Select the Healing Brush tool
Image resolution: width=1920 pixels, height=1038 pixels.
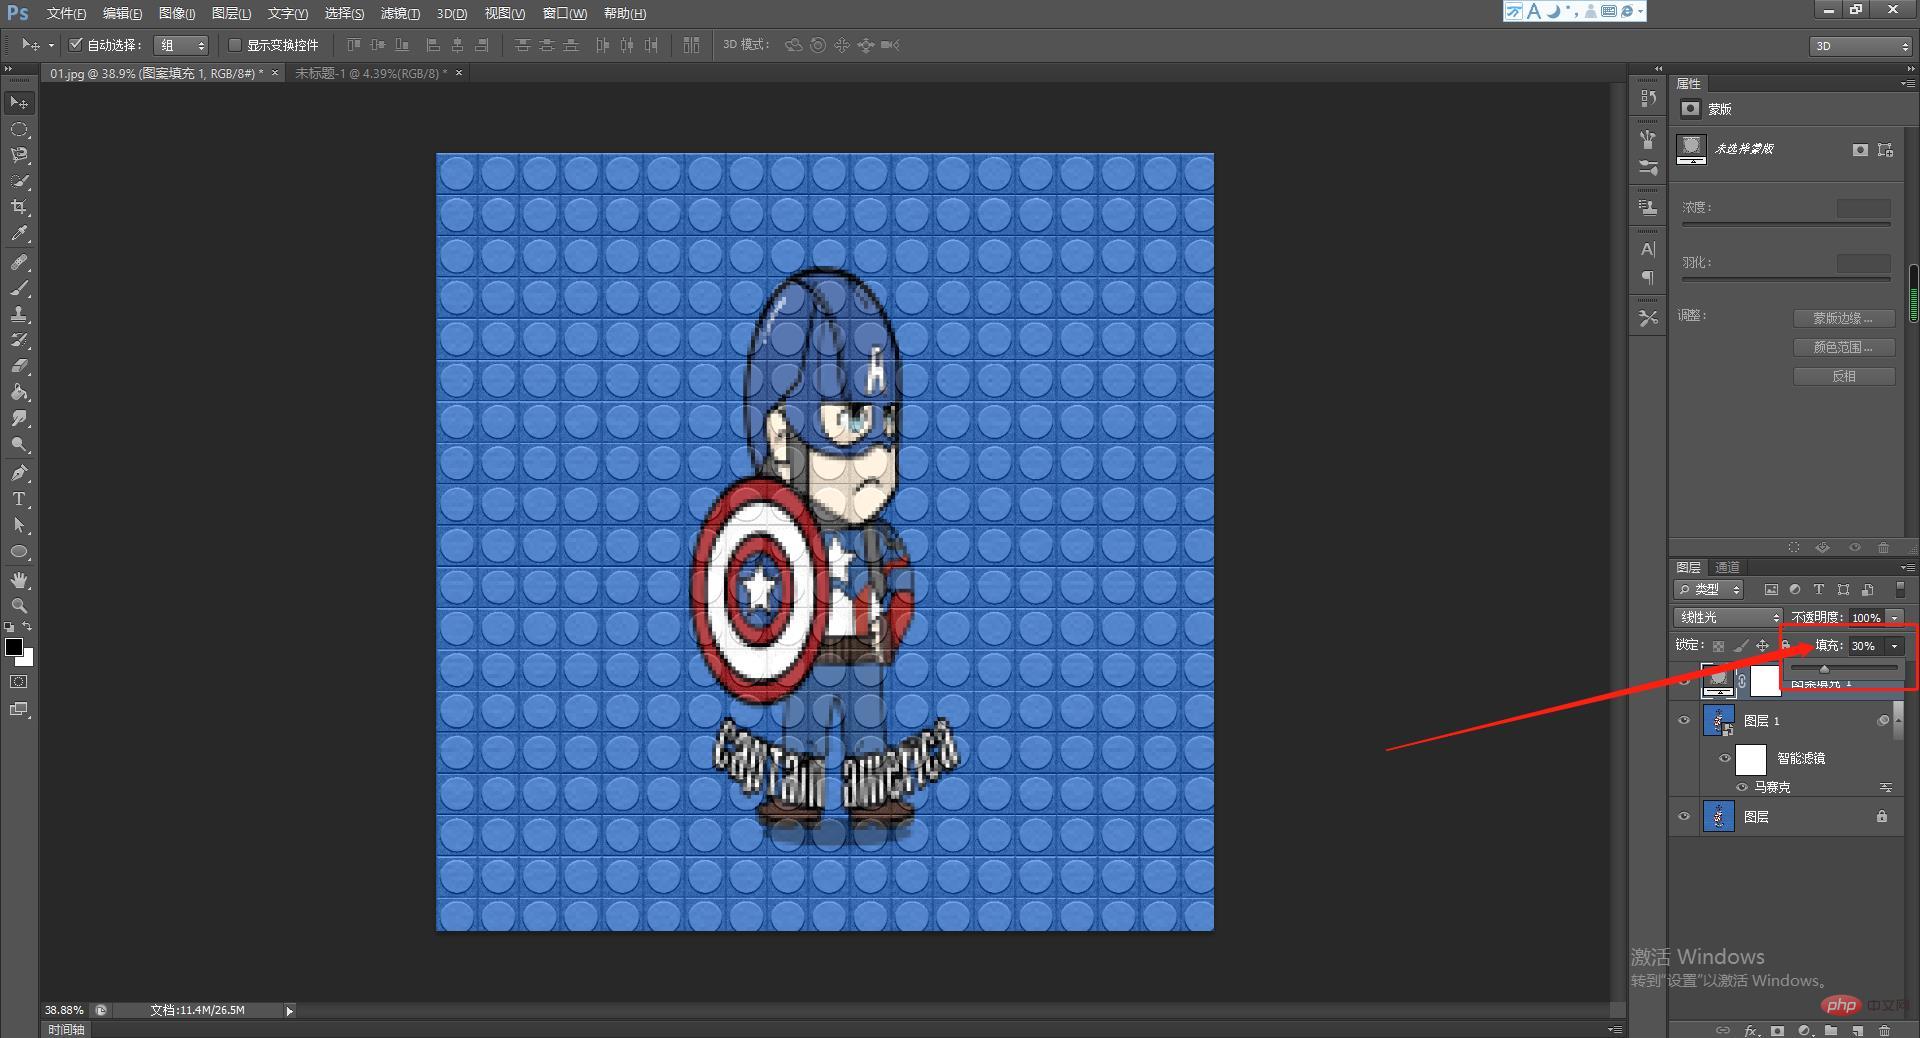pos(19,262)
